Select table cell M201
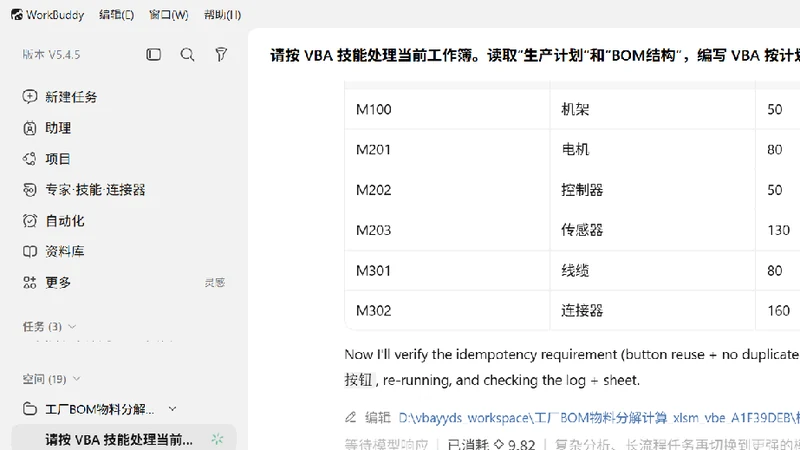Screen dimensions: 800x450 tap(373, 149)
